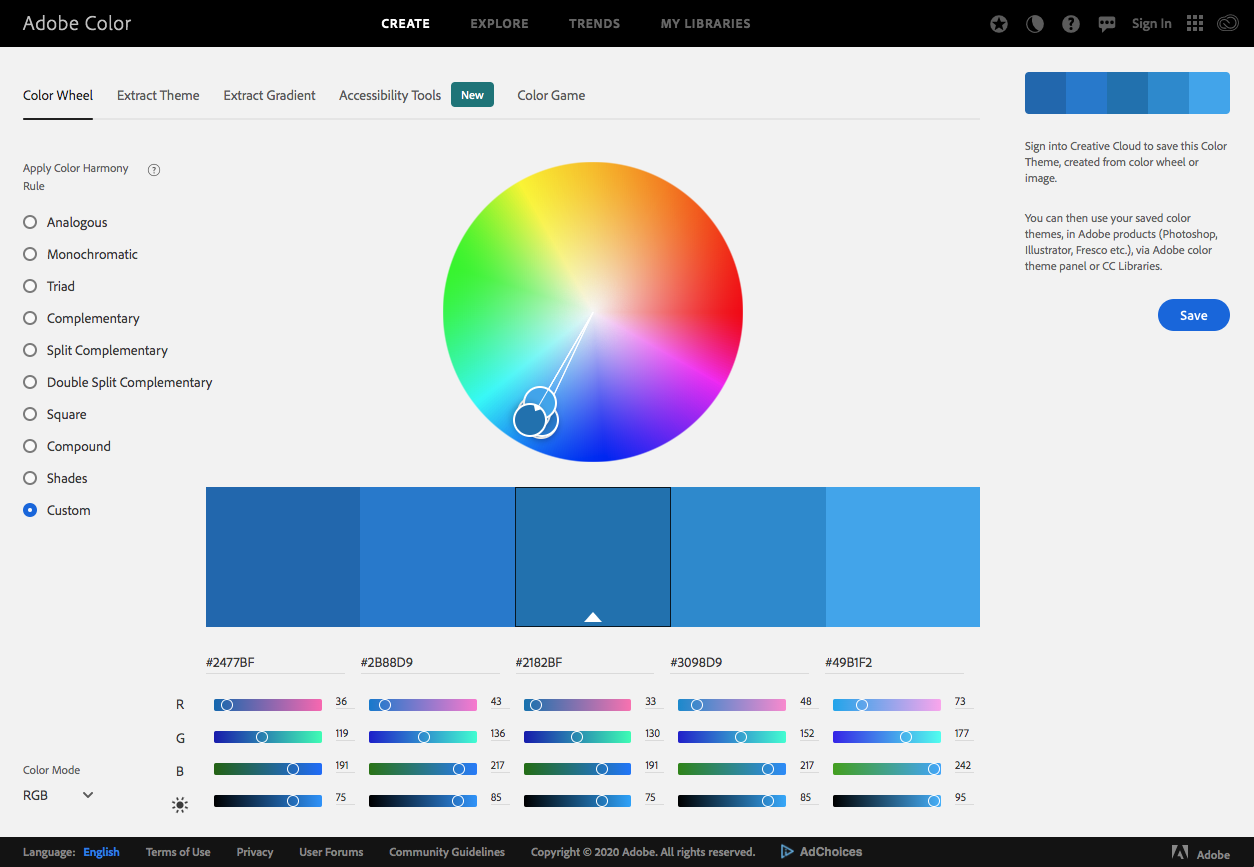Open the feedback chat bubble icon
Screen dimensions: 1254x867
(1107, 24)
